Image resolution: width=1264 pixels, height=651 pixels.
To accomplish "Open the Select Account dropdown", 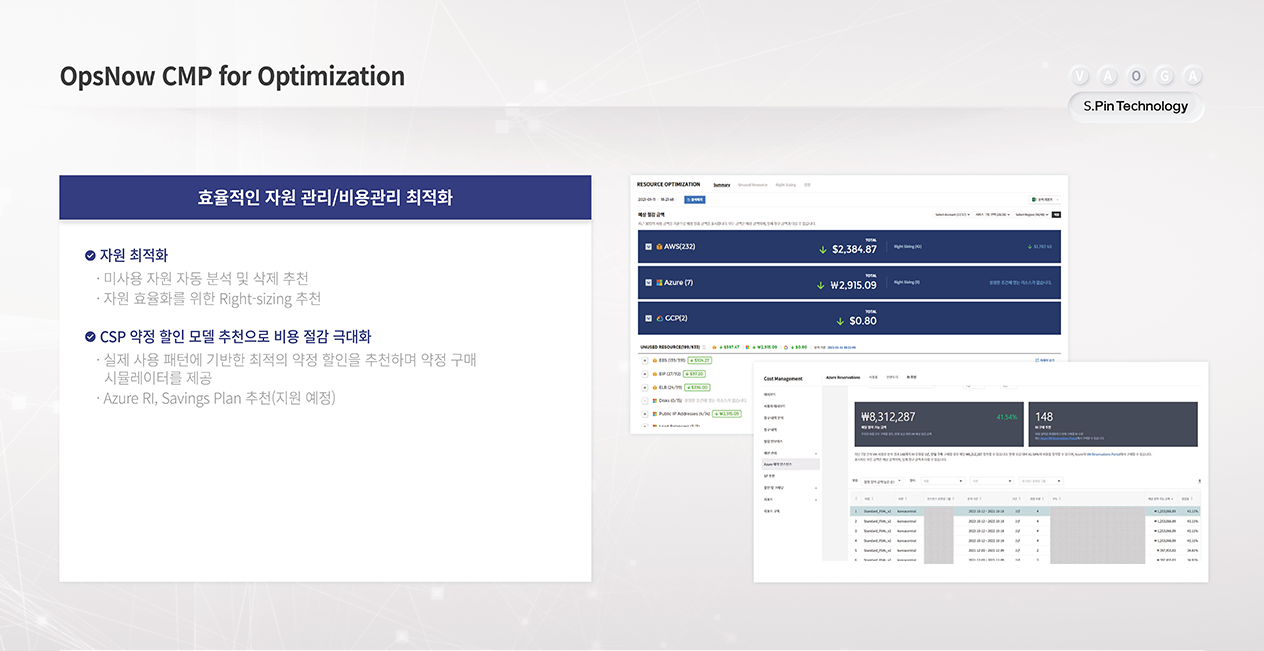I will [952, 215].
